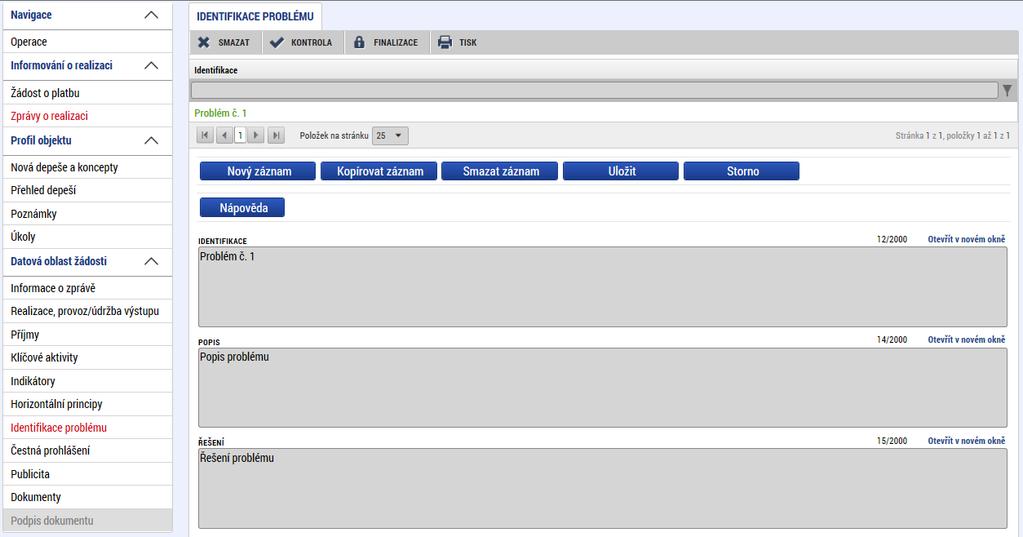Screen dimensions: 1023x537
Task: Select the Problém č. 1 table row
Action: point(603,113)
